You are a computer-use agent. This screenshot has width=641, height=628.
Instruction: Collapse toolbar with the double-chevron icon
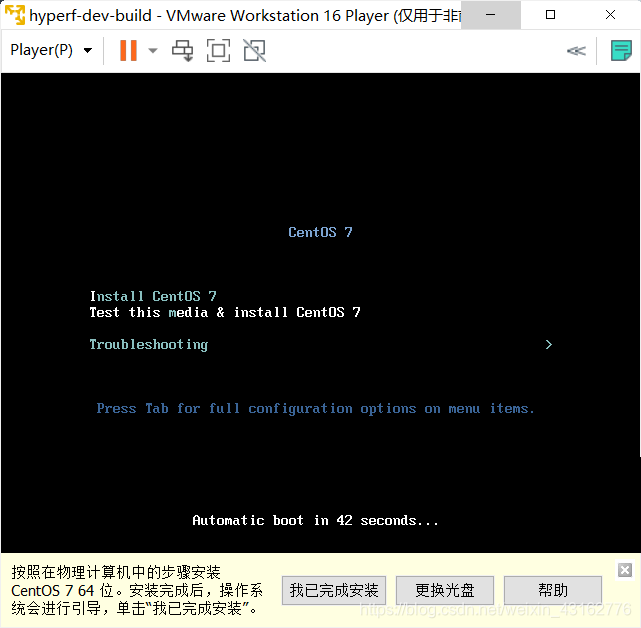(x=576, y=51)
